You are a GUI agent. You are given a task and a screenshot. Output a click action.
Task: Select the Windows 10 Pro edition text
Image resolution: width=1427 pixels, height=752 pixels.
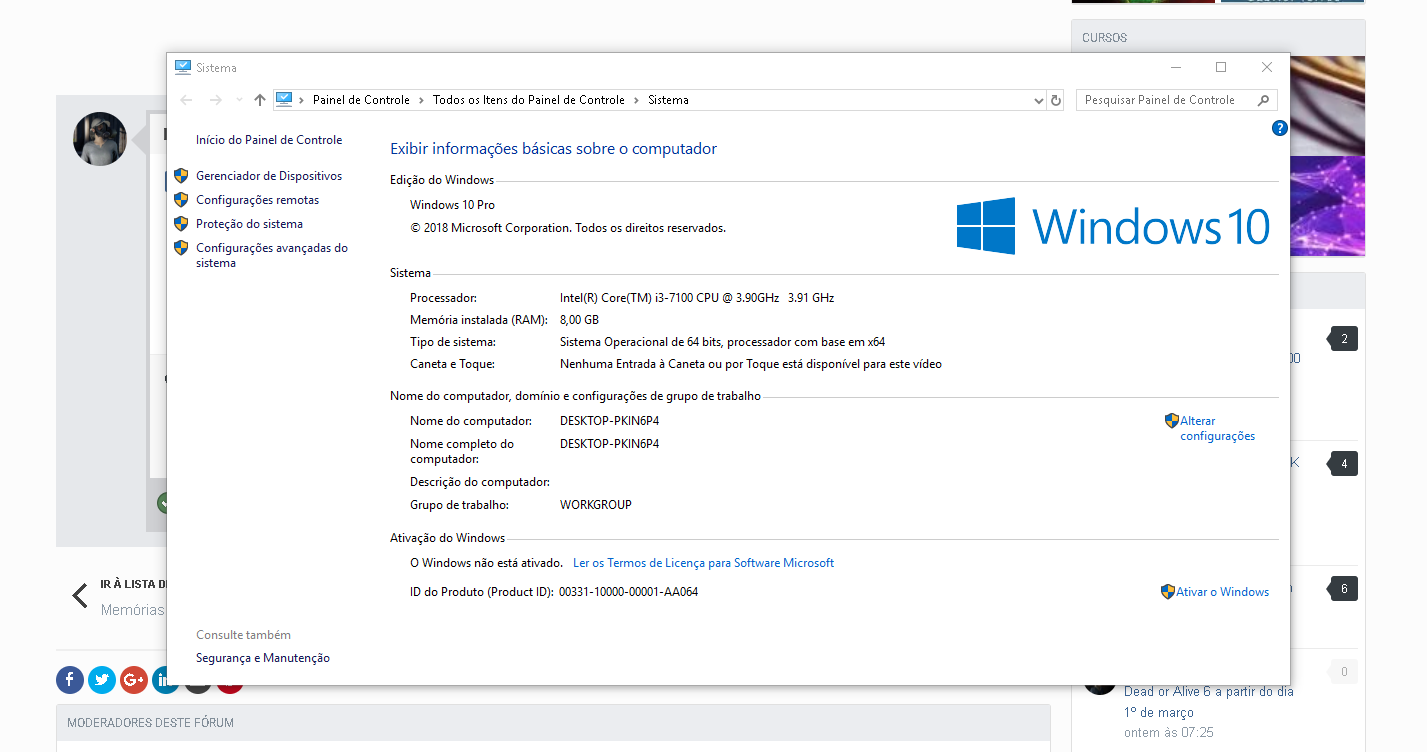452,205
